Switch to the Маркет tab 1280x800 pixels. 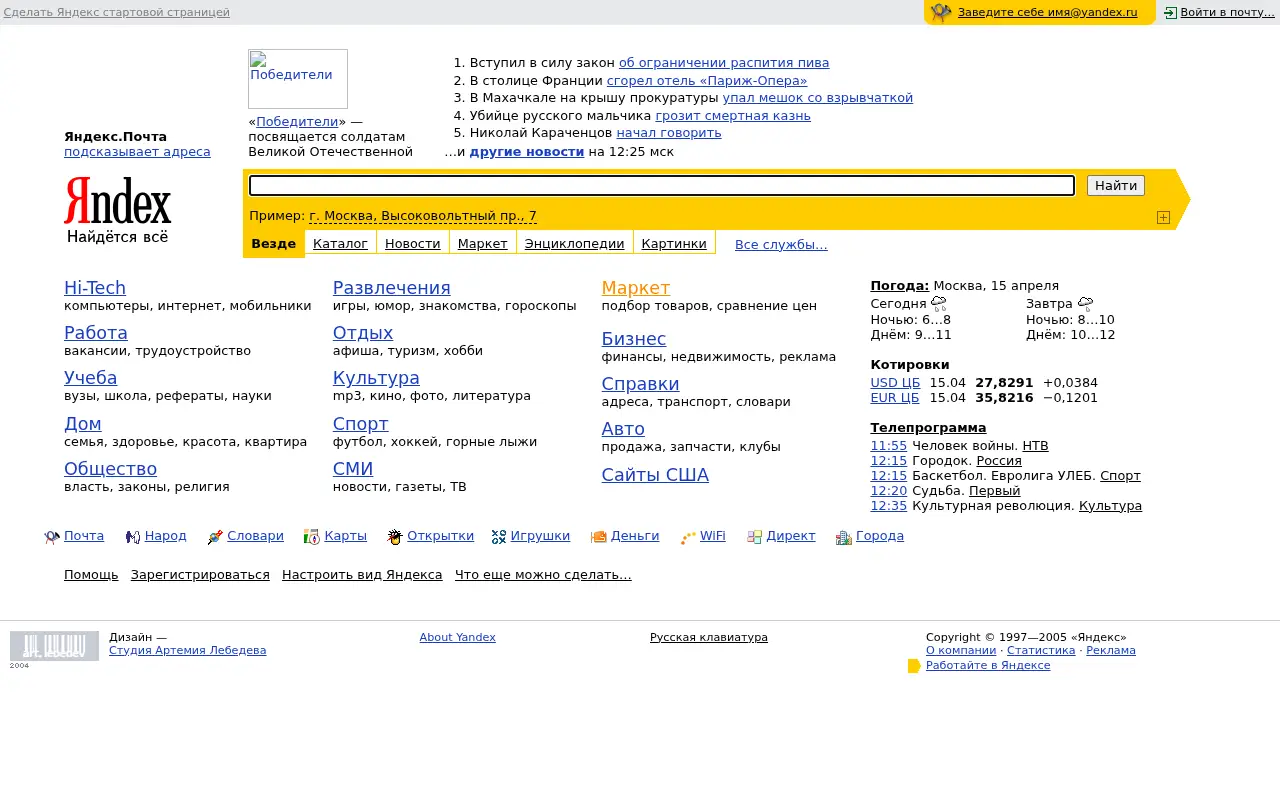[x=483, y=244]
